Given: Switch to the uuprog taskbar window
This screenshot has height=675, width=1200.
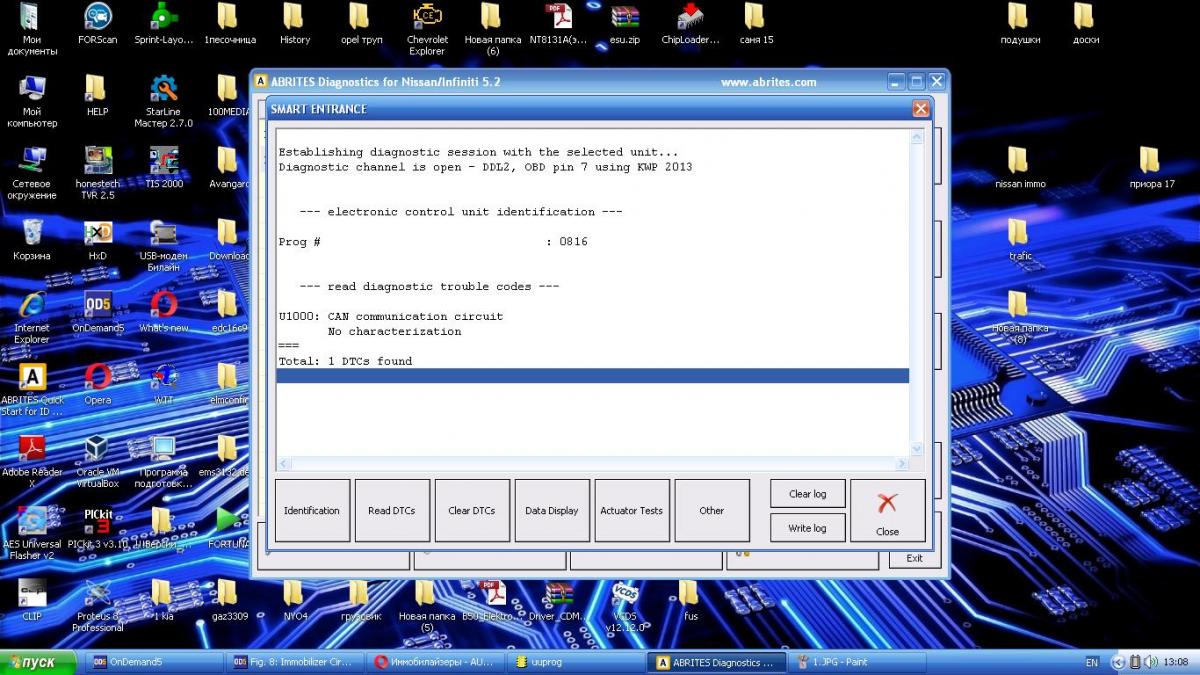Looking at the screenshot, I should point(574,662).
